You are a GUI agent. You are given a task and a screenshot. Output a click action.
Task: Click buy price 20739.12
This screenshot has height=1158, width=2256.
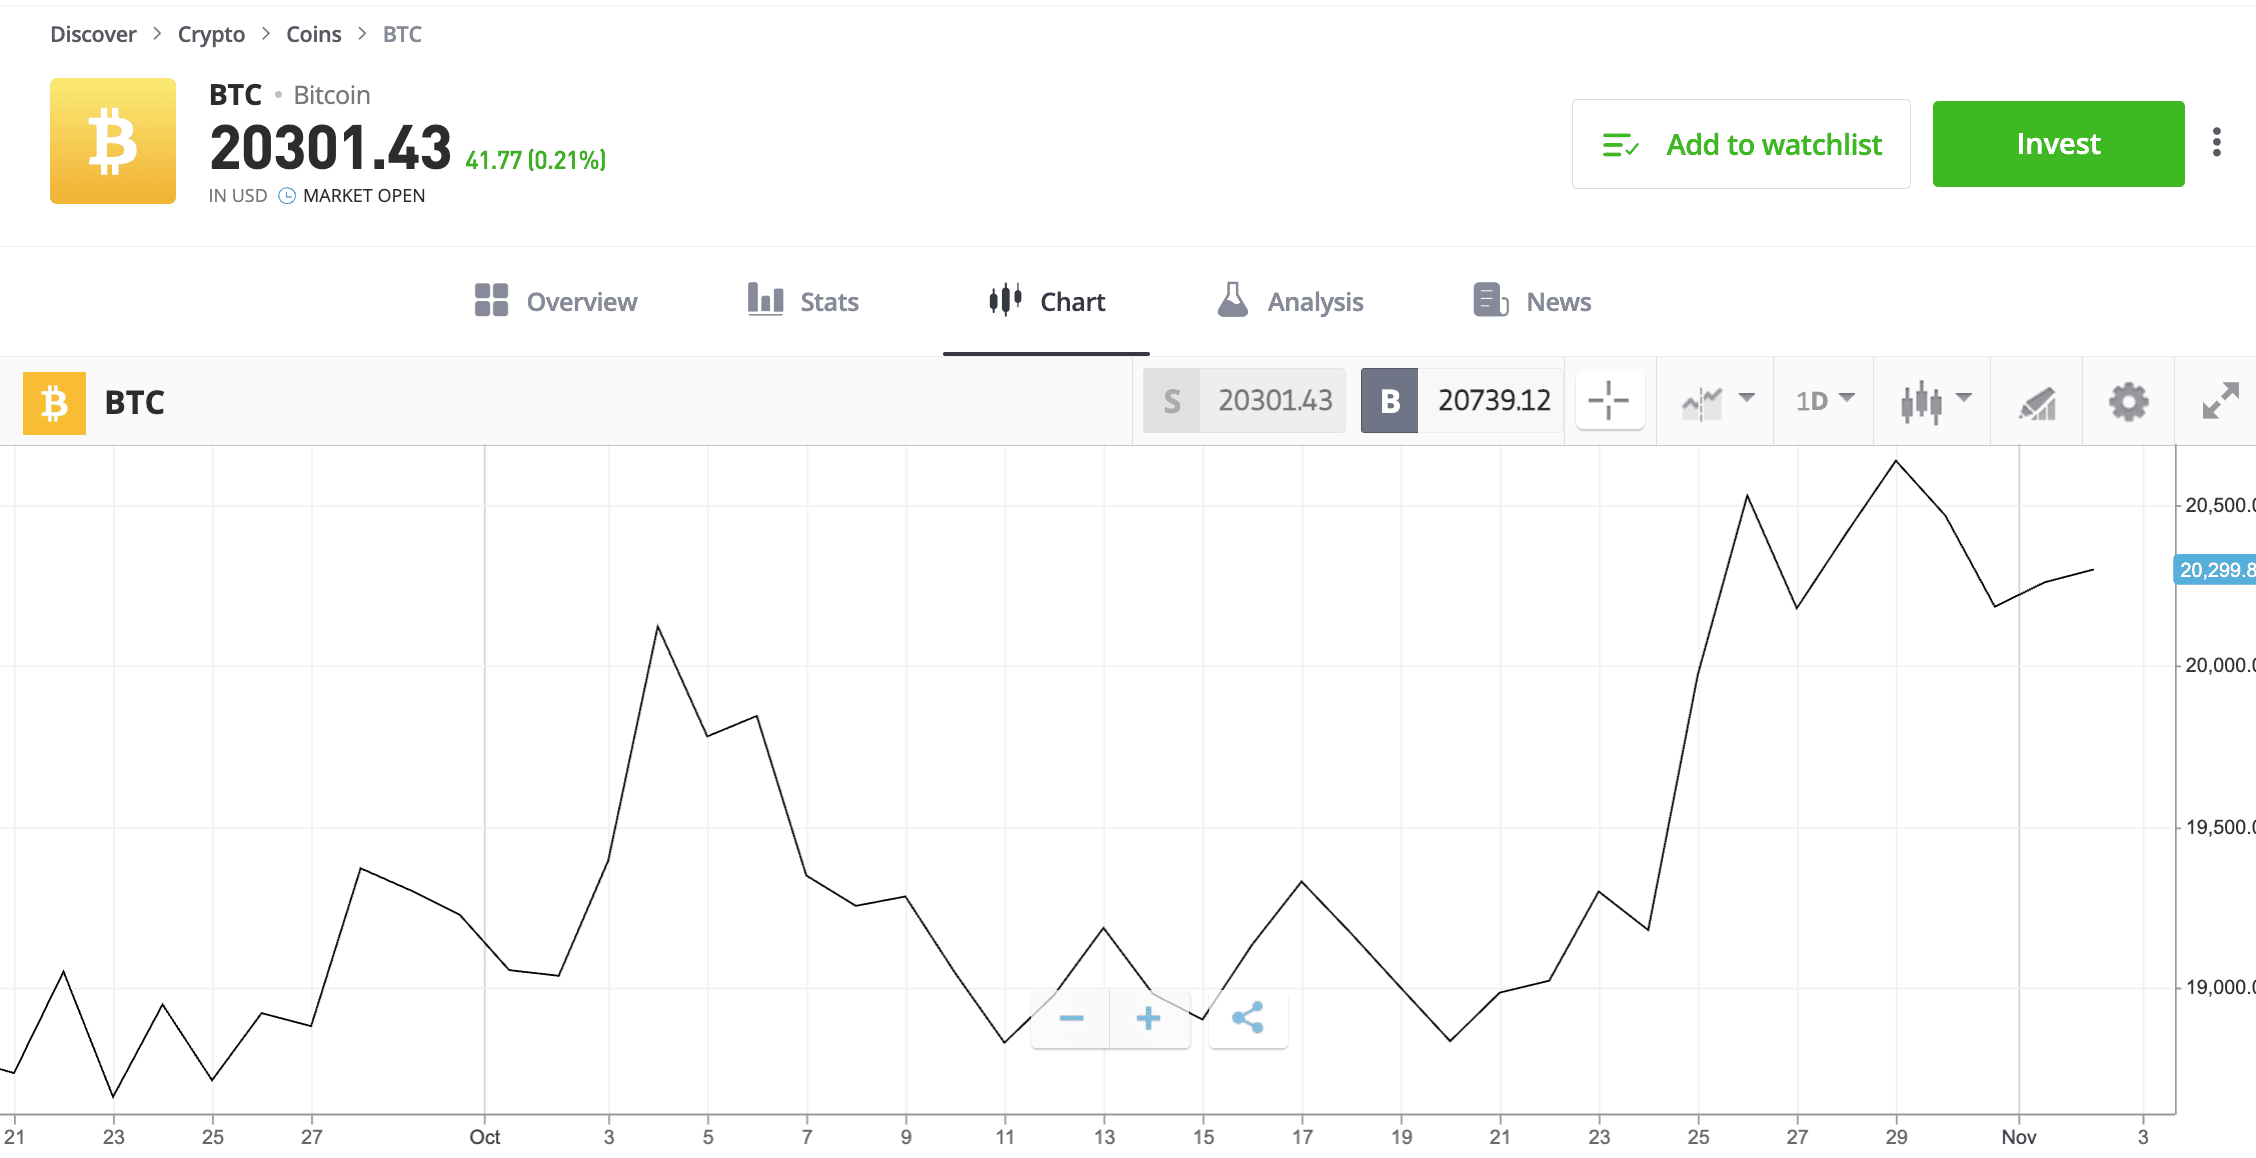click(1494, 401)
